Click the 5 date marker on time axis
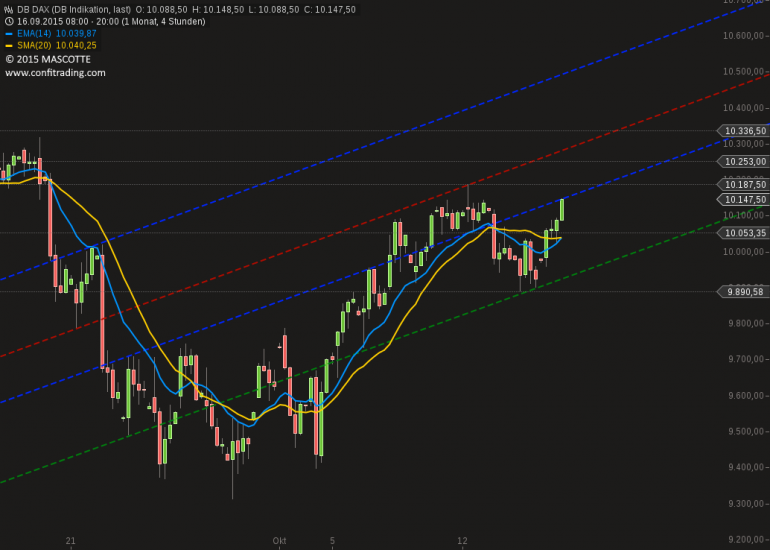The height and width of the screenshot is (550, 770). point(332,541)
